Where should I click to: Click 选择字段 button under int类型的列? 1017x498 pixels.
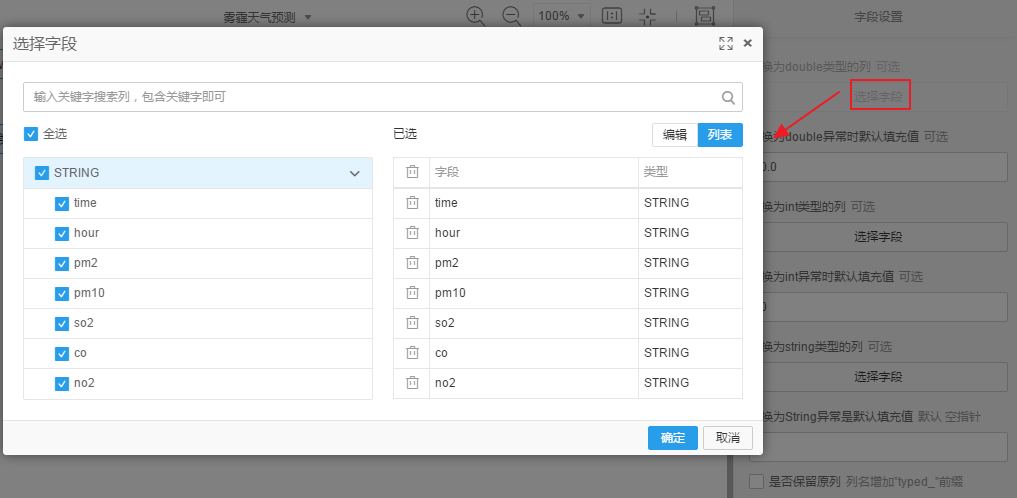tap(878, 237)
